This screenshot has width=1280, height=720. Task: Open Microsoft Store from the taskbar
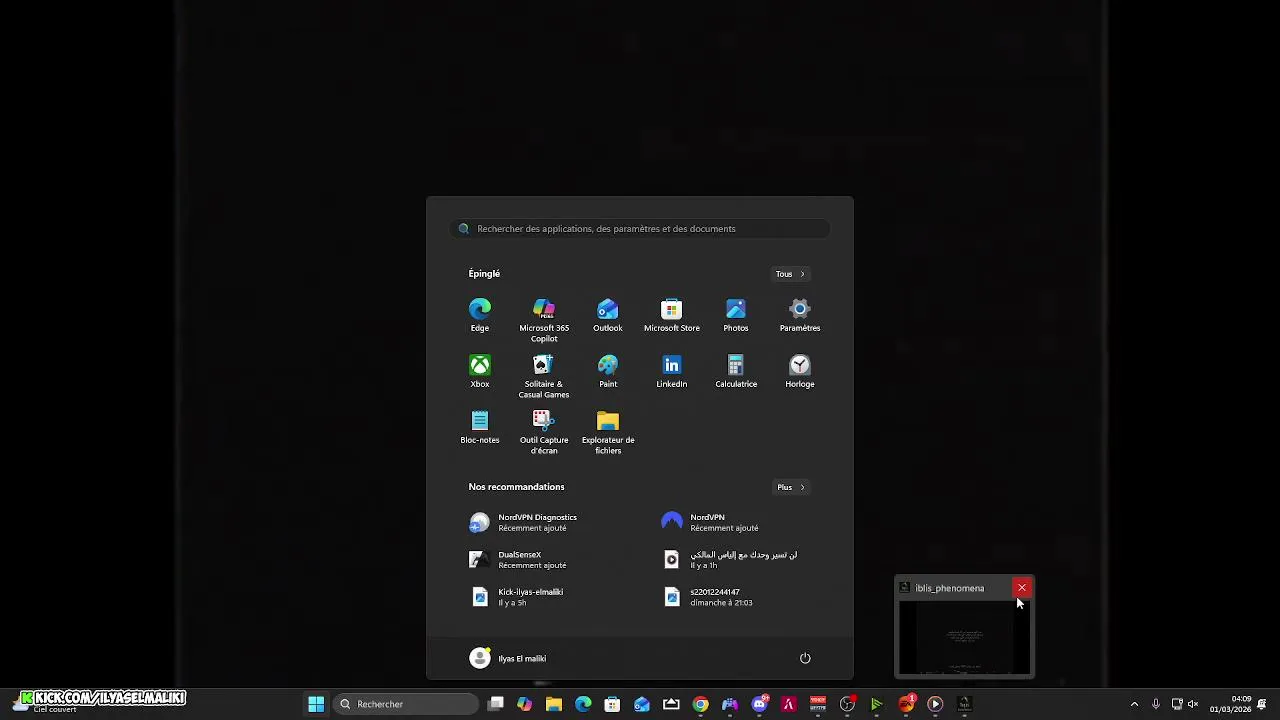pyautogui.click(x=612, y=704)
